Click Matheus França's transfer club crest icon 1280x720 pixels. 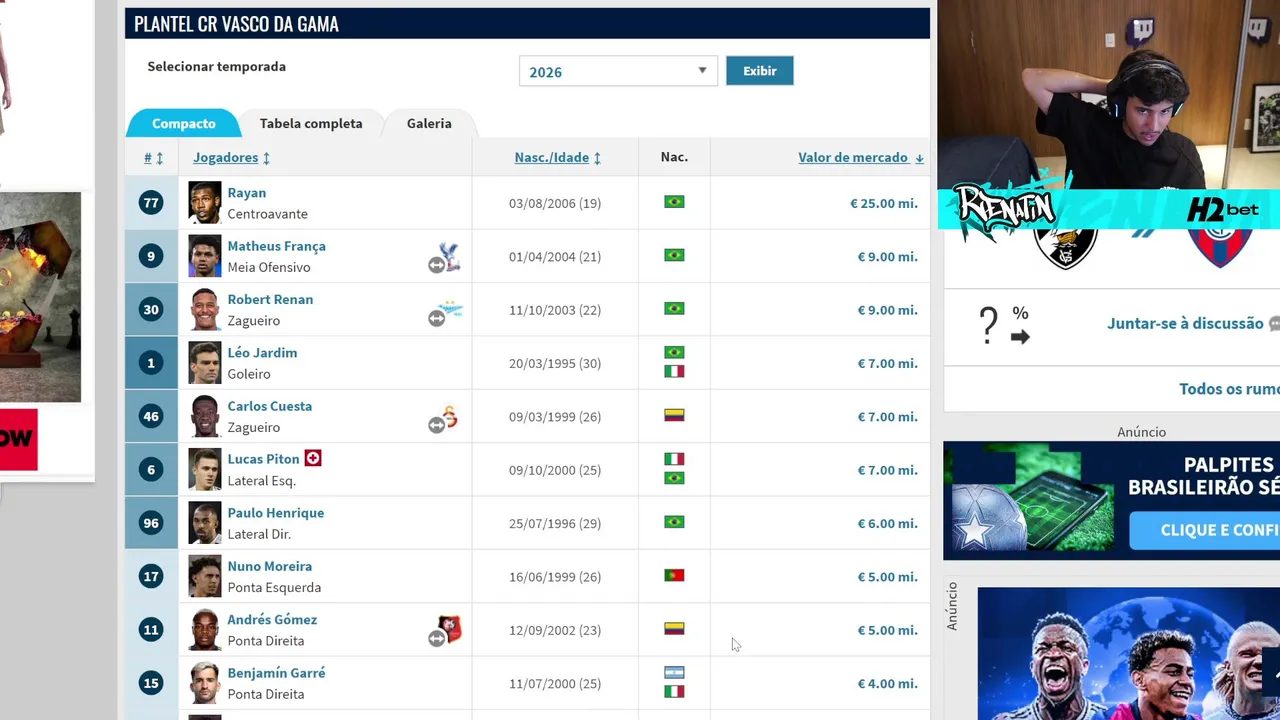[450, 255]
